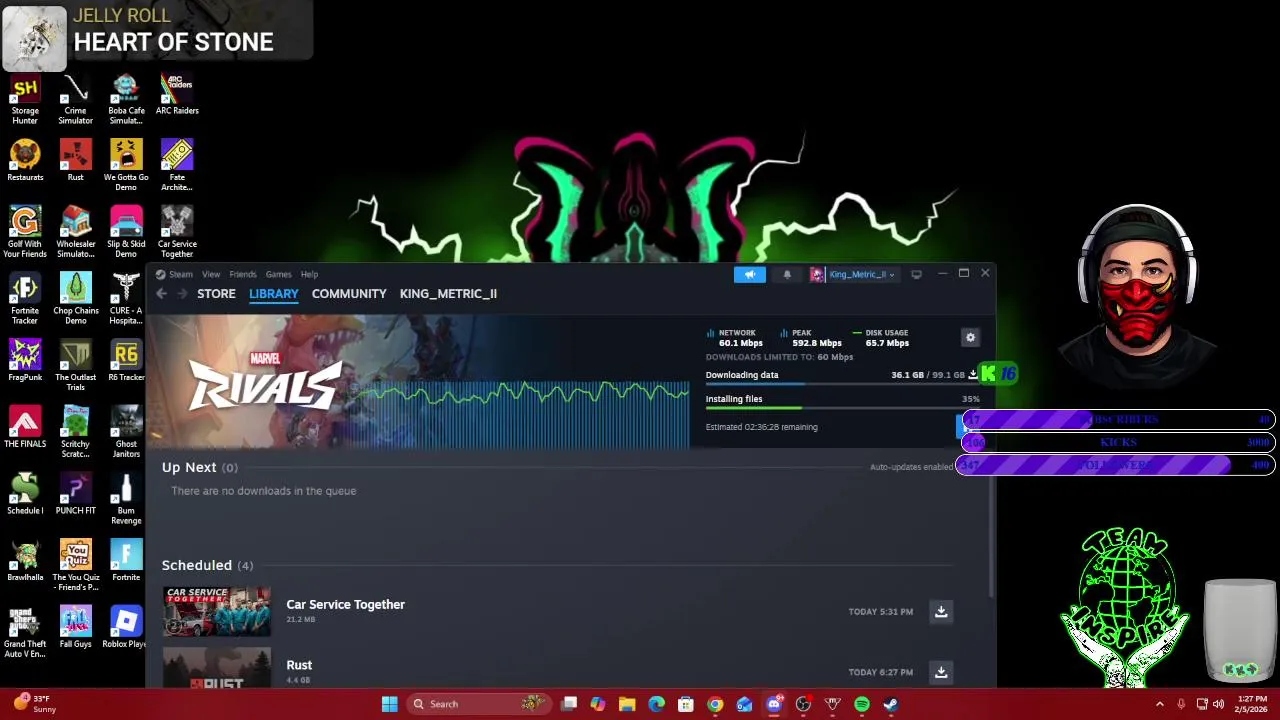Click the Up Next (0) heading
This screenshot has height=720, width=1280.
200,467
